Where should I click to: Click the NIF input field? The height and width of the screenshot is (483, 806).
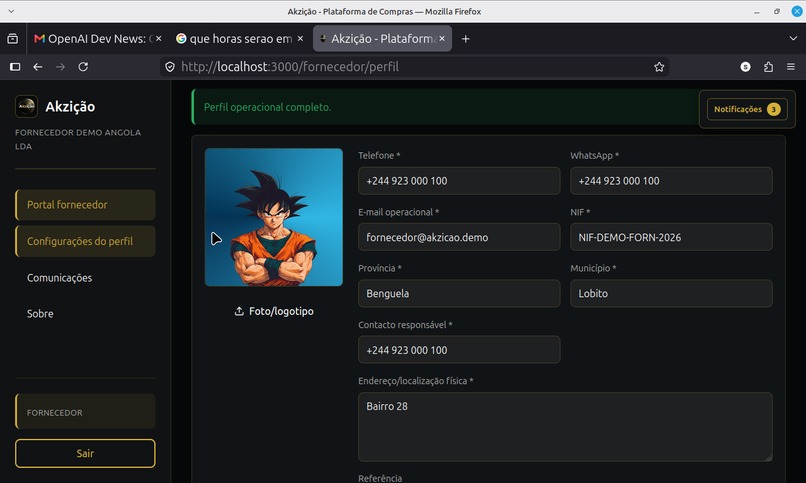[671, 237]
